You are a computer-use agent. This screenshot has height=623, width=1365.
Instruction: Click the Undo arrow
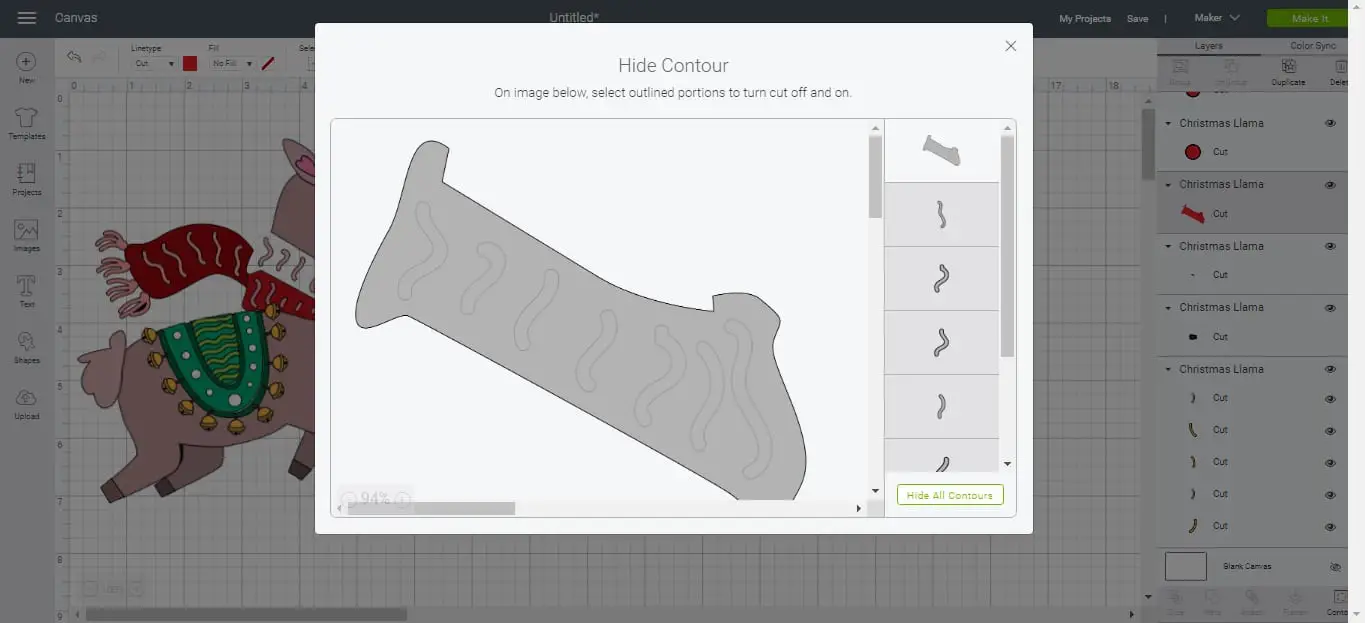coord(74,57)
